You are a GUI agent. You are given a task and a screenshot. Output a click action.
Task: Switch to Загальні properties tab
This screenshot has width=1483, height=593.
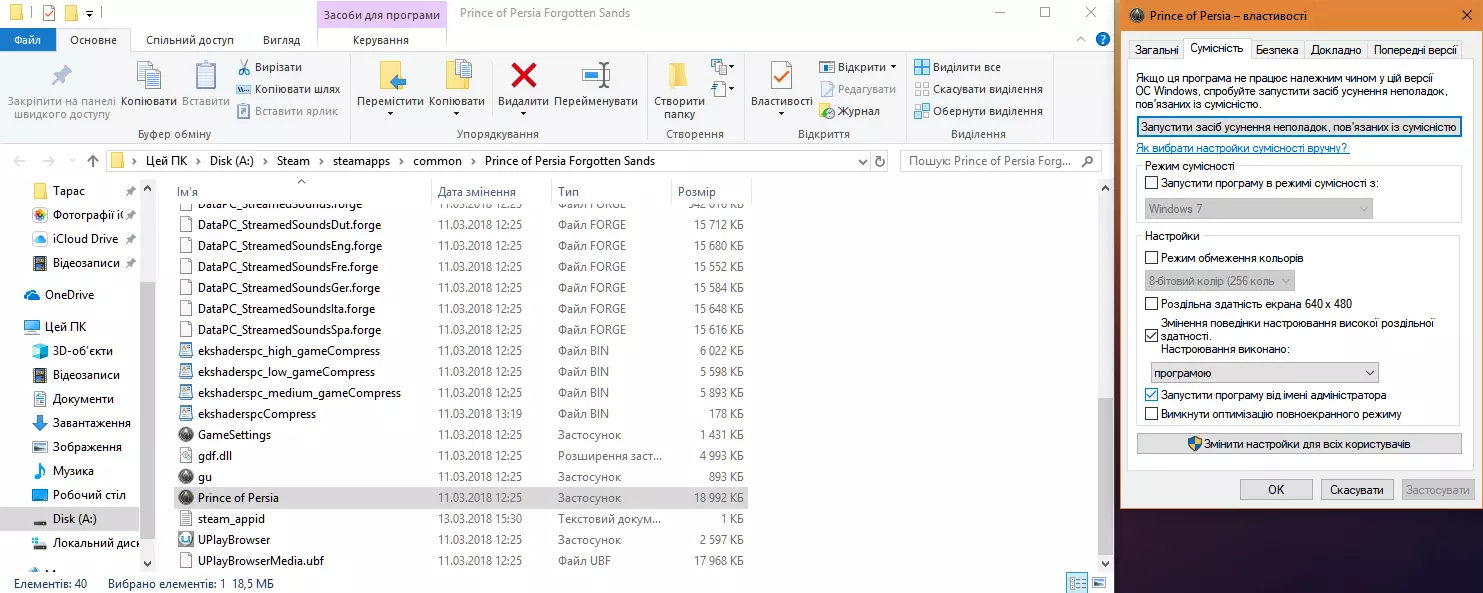click(x=1156, y=50)
